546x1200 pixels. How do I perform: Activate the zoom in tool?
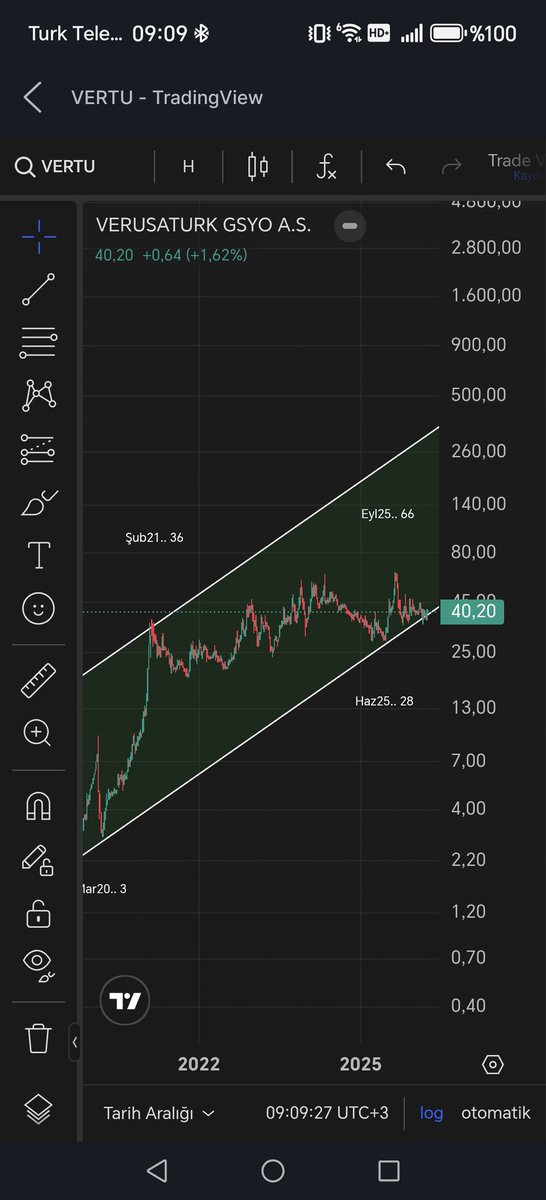(x=39, y=733)
